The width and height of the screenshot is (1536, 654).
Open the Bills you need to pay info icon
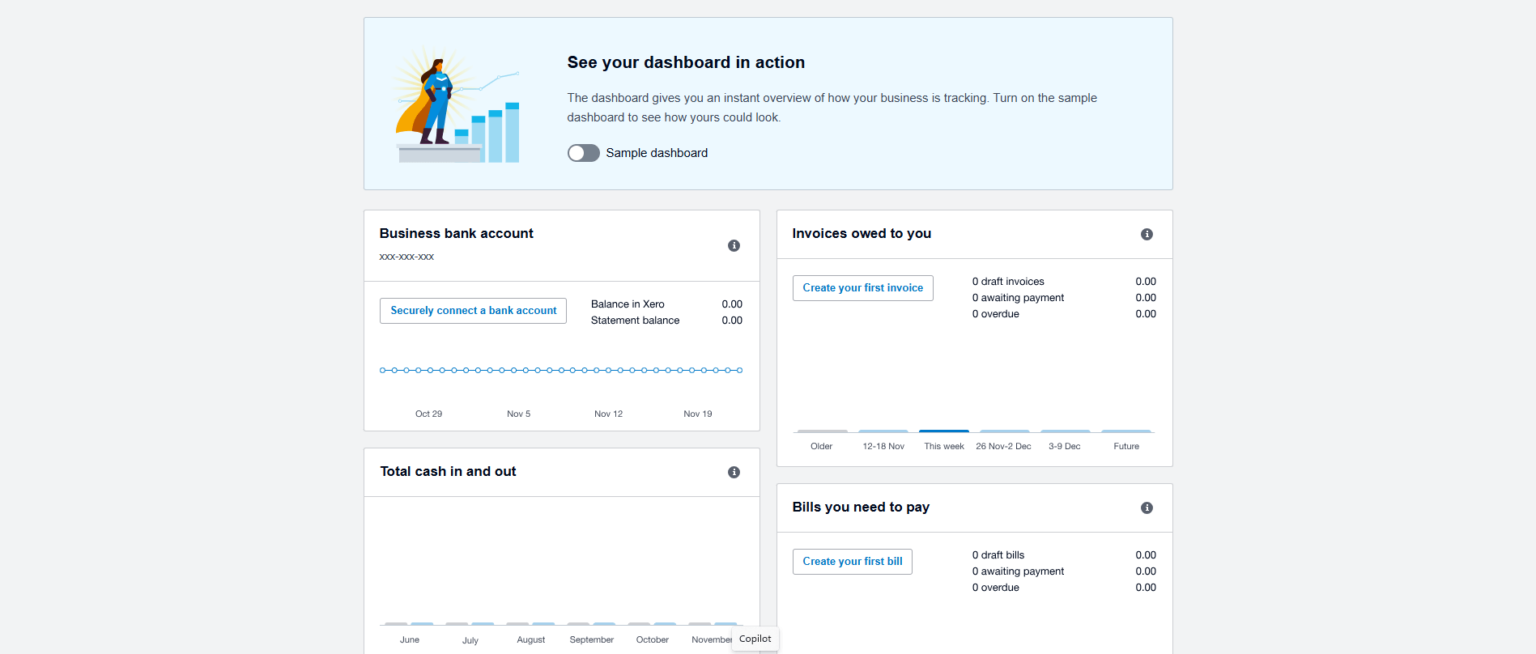tap(1146, 507)
